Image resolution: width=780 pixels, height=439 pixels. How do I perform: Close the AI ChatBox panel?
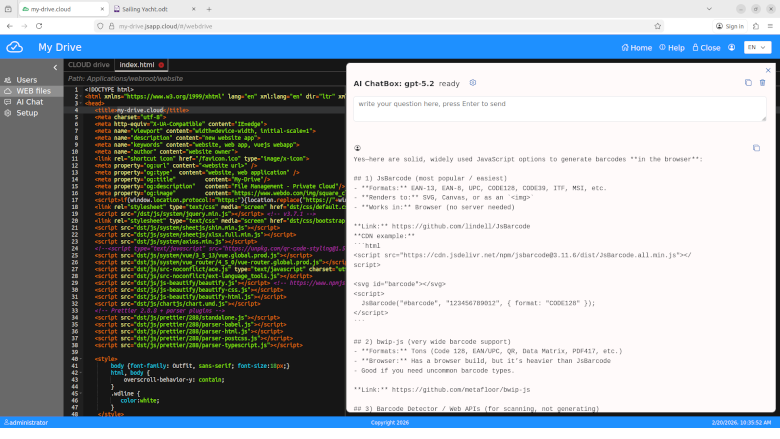pyautogui.click(x=768, y=70)
